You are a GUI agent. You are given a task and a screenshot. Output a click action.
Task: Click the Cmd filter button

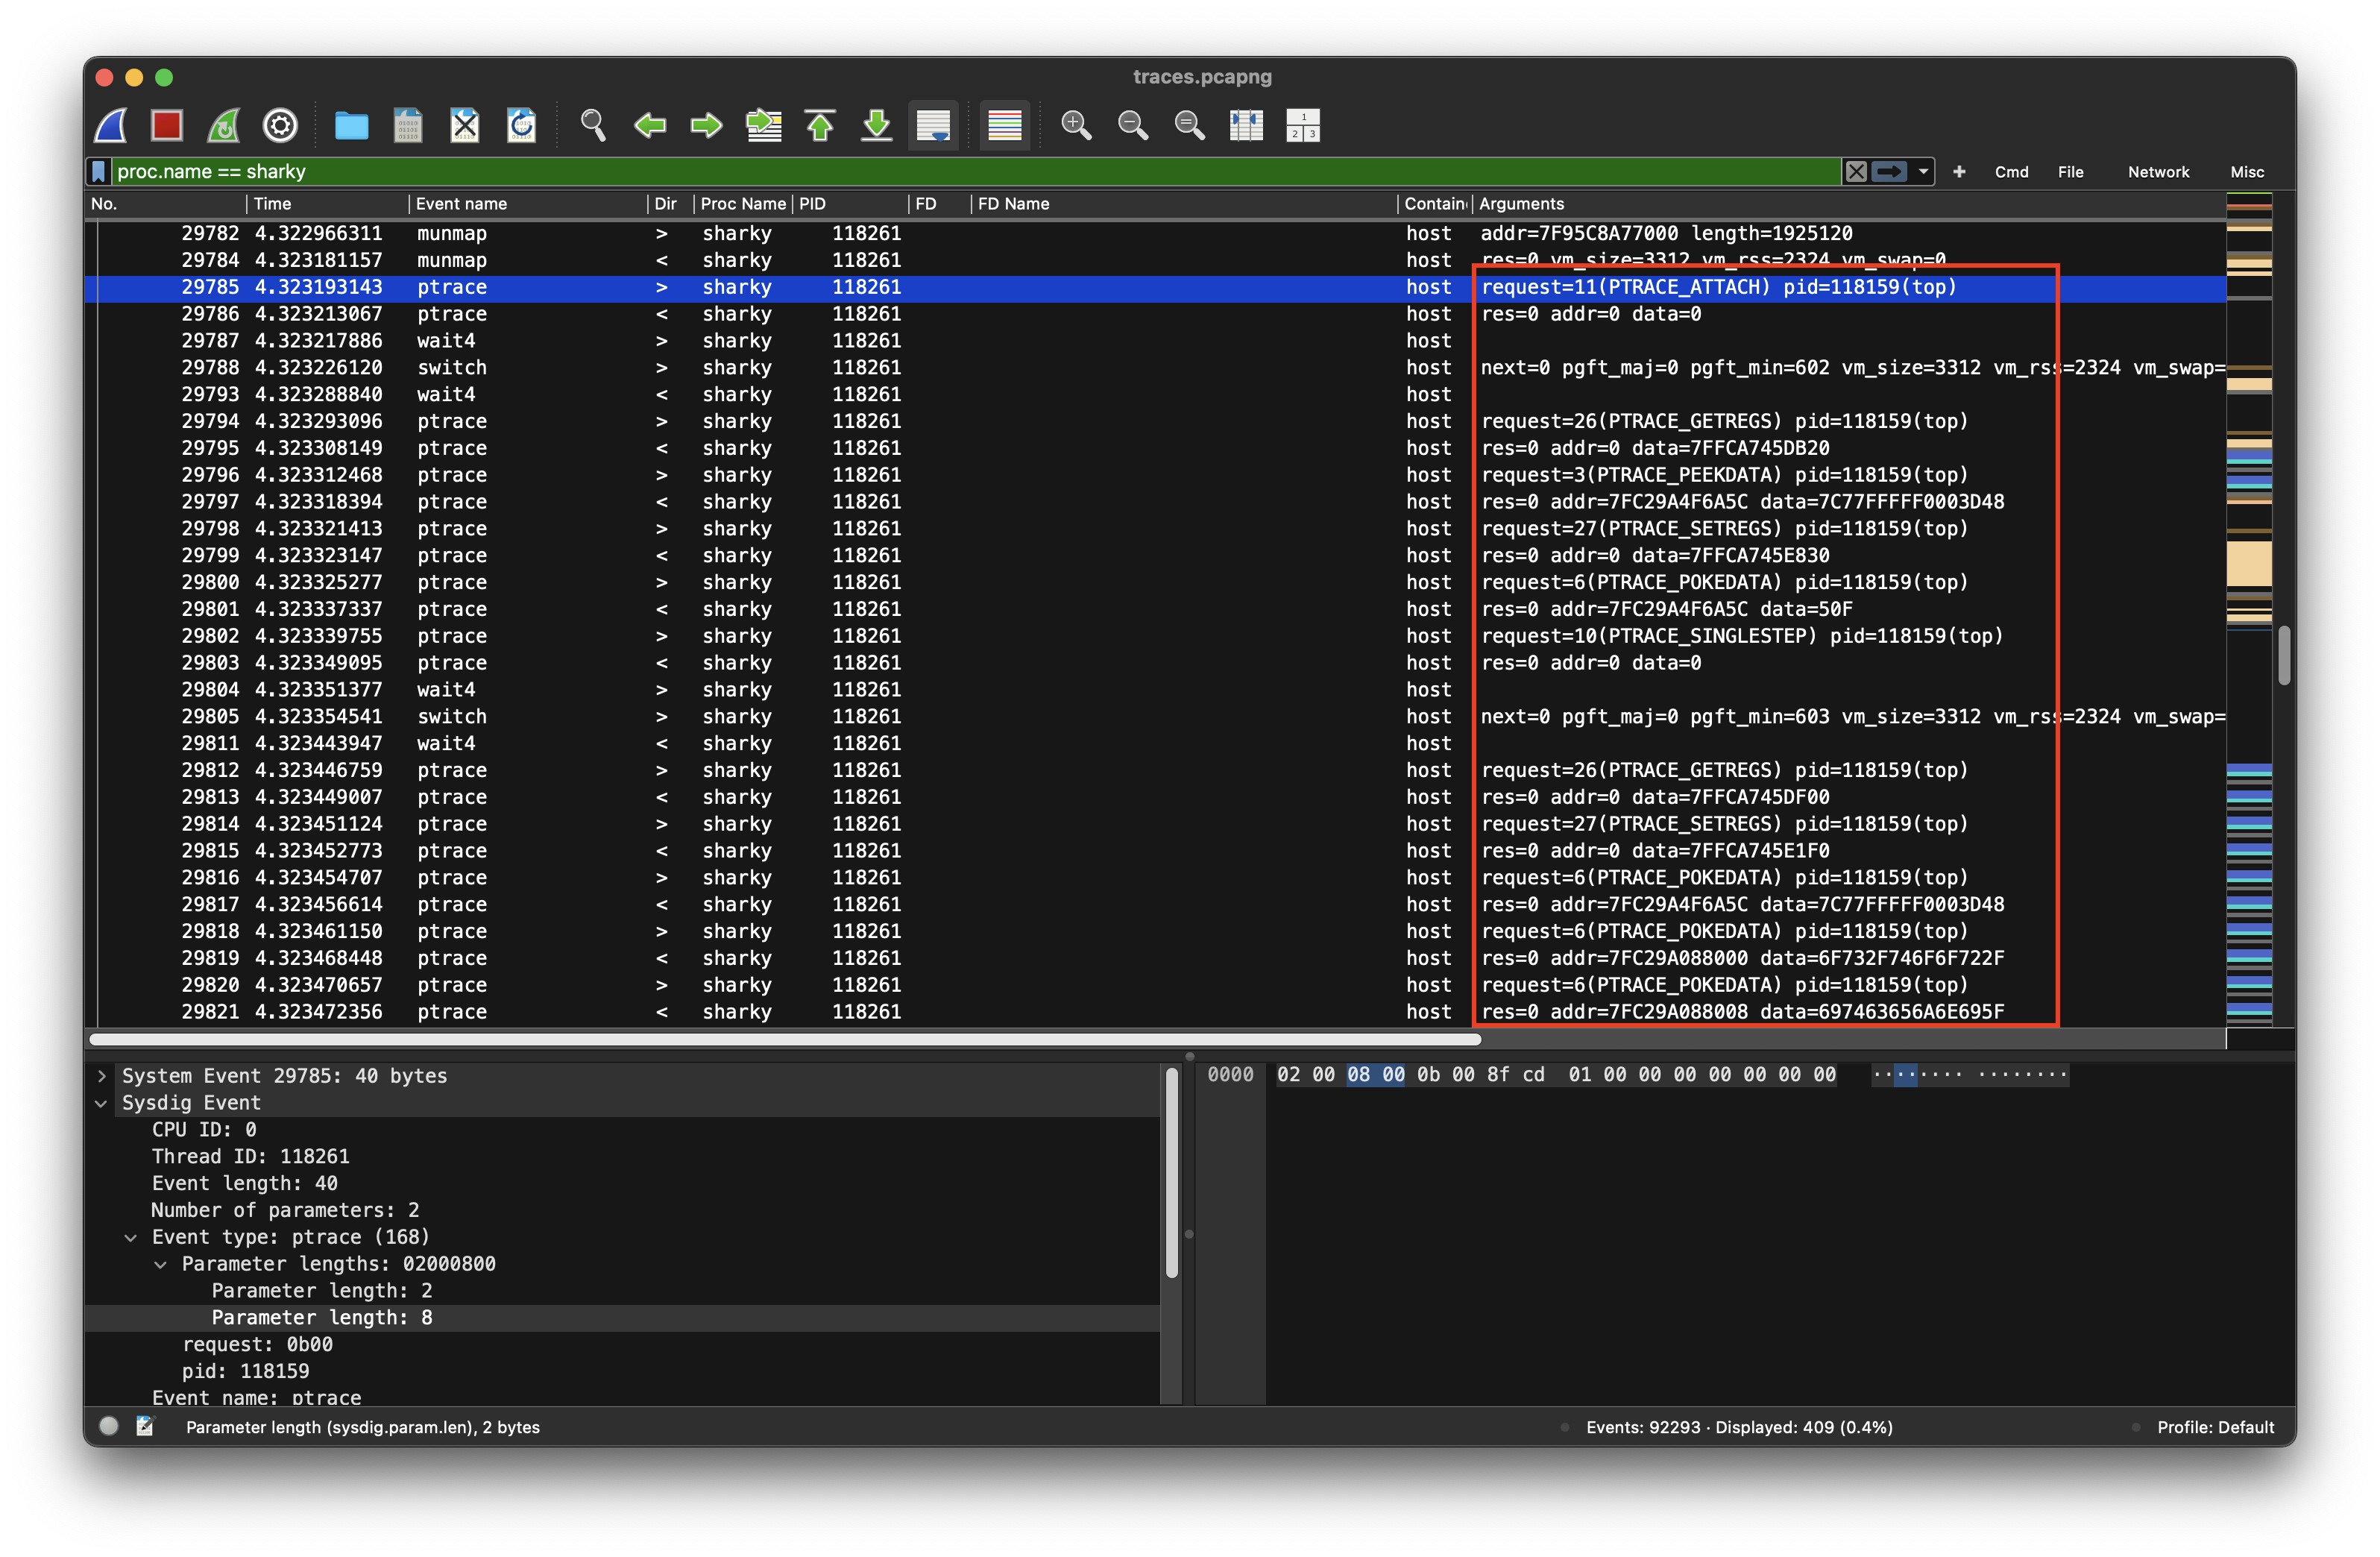click(2011, 172)
